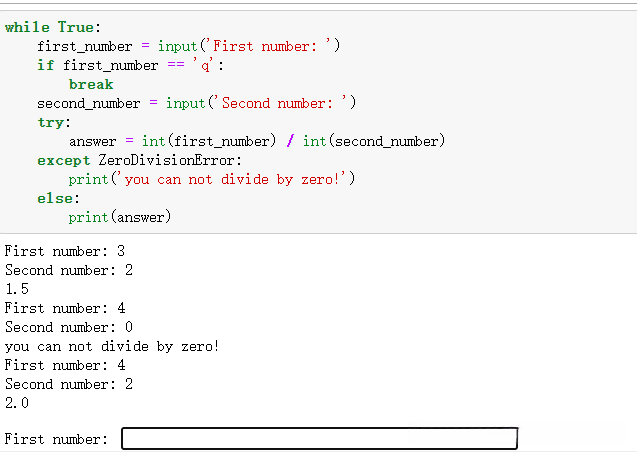Click the 1.5 result in output
637x453 pixels.
(x=17, y=289)
